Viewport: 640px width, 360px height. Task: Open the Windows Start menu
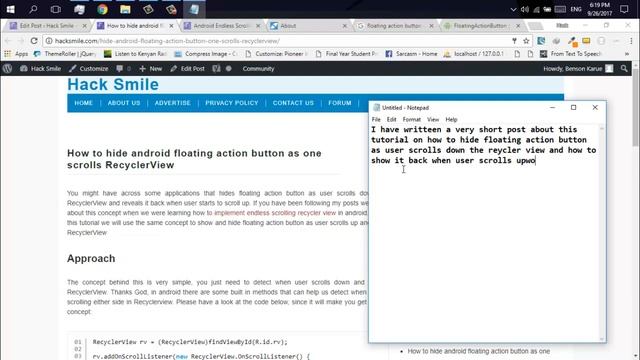(x=11, y=9)
